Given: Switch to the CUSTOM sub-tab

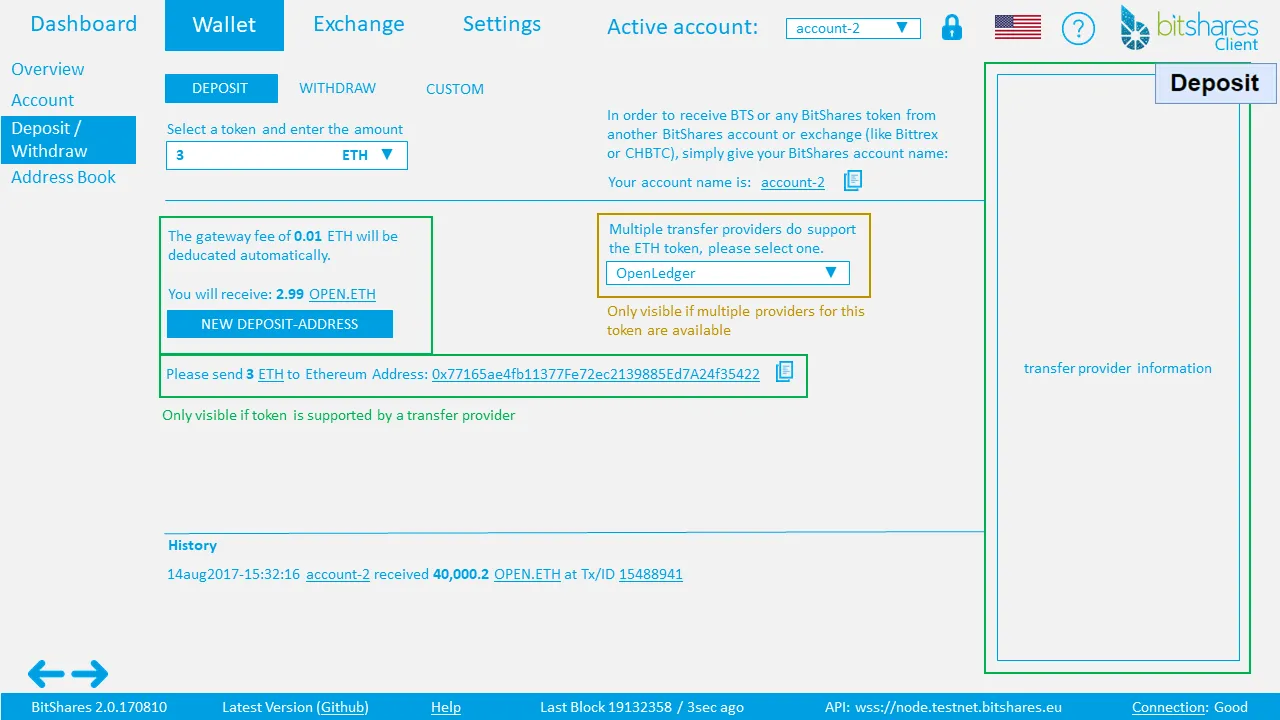Looking at the screenshot, I should click(455, 89).
